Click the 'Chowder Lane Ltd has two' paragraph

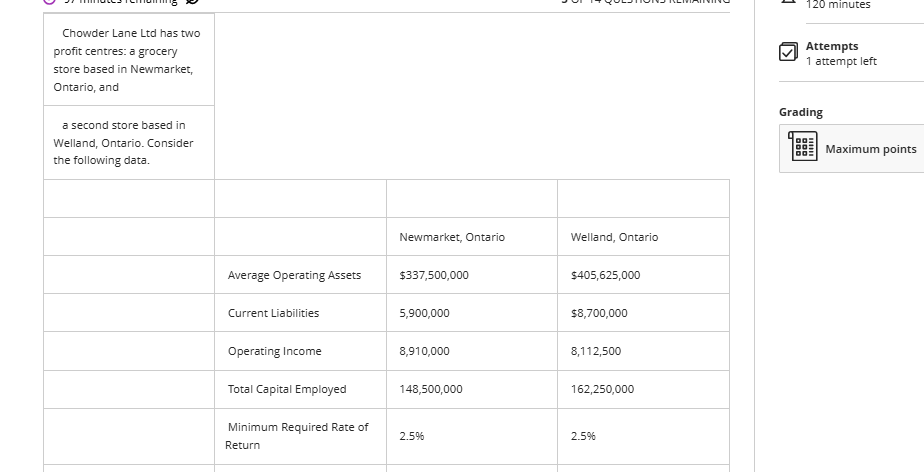pyautogui.click(x=127, y=60)
